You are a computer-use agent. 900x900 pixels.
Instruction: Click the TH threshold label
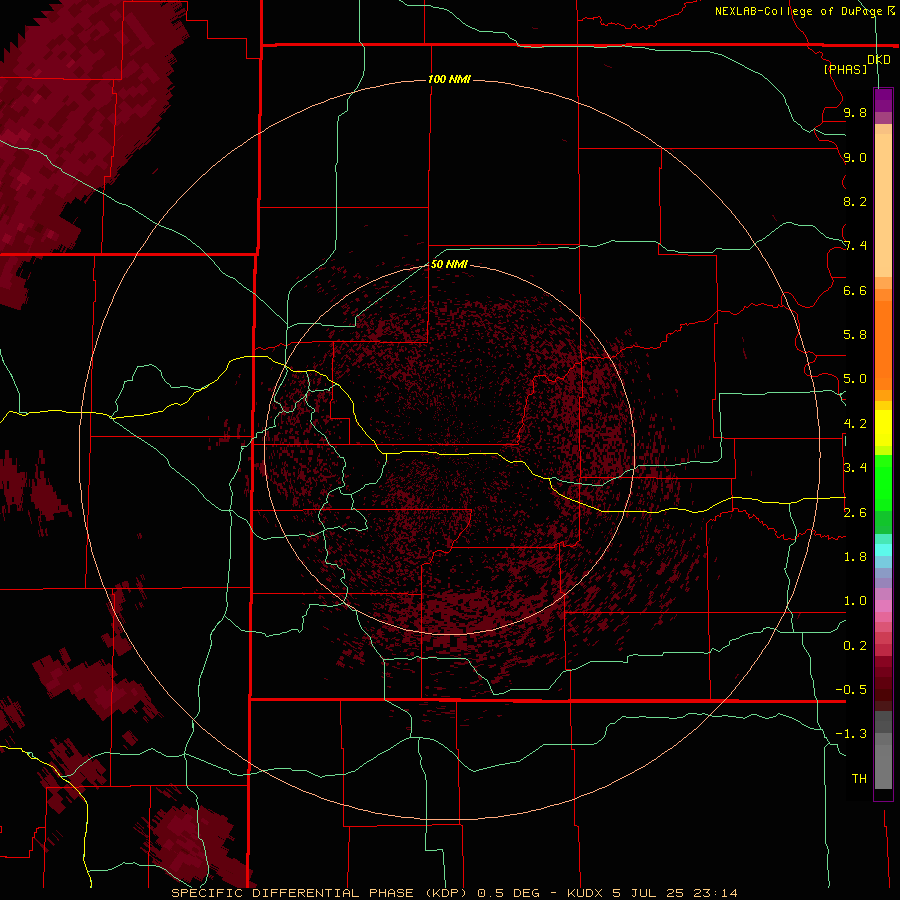click(x=859, y=779)
